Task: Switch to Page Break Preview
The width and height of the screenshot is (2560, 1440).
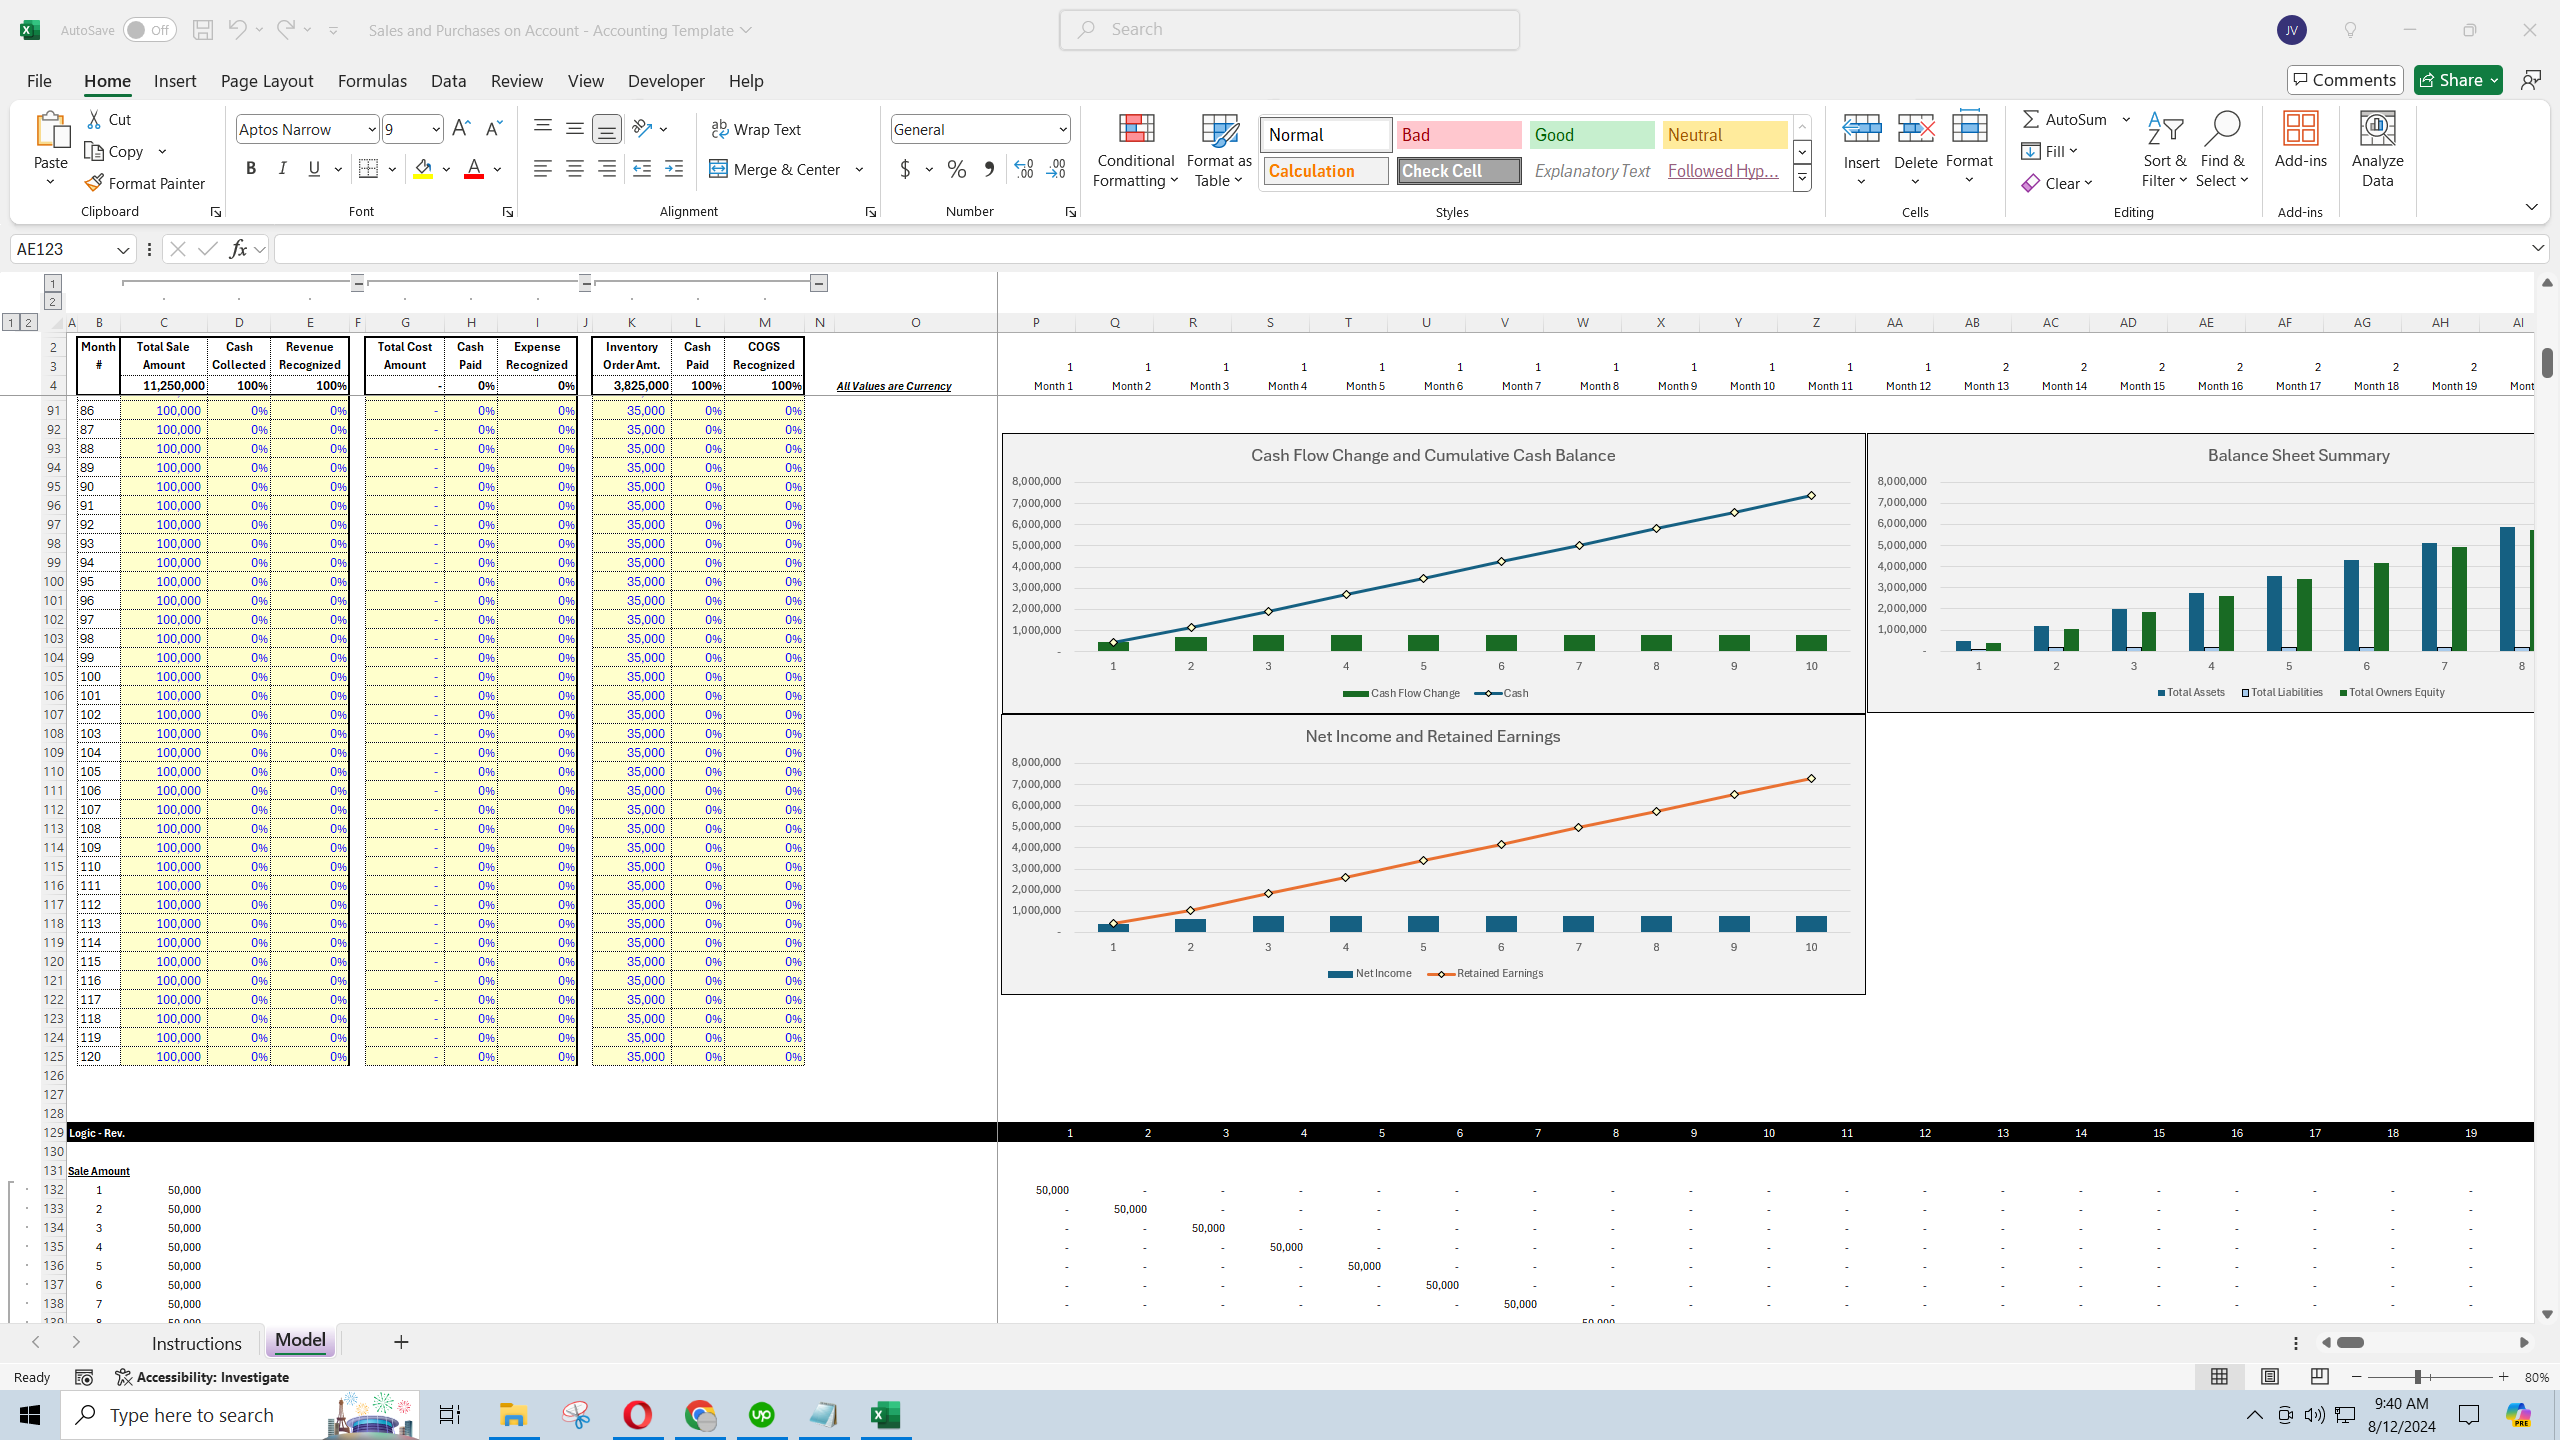Action: (2319, 1377)
